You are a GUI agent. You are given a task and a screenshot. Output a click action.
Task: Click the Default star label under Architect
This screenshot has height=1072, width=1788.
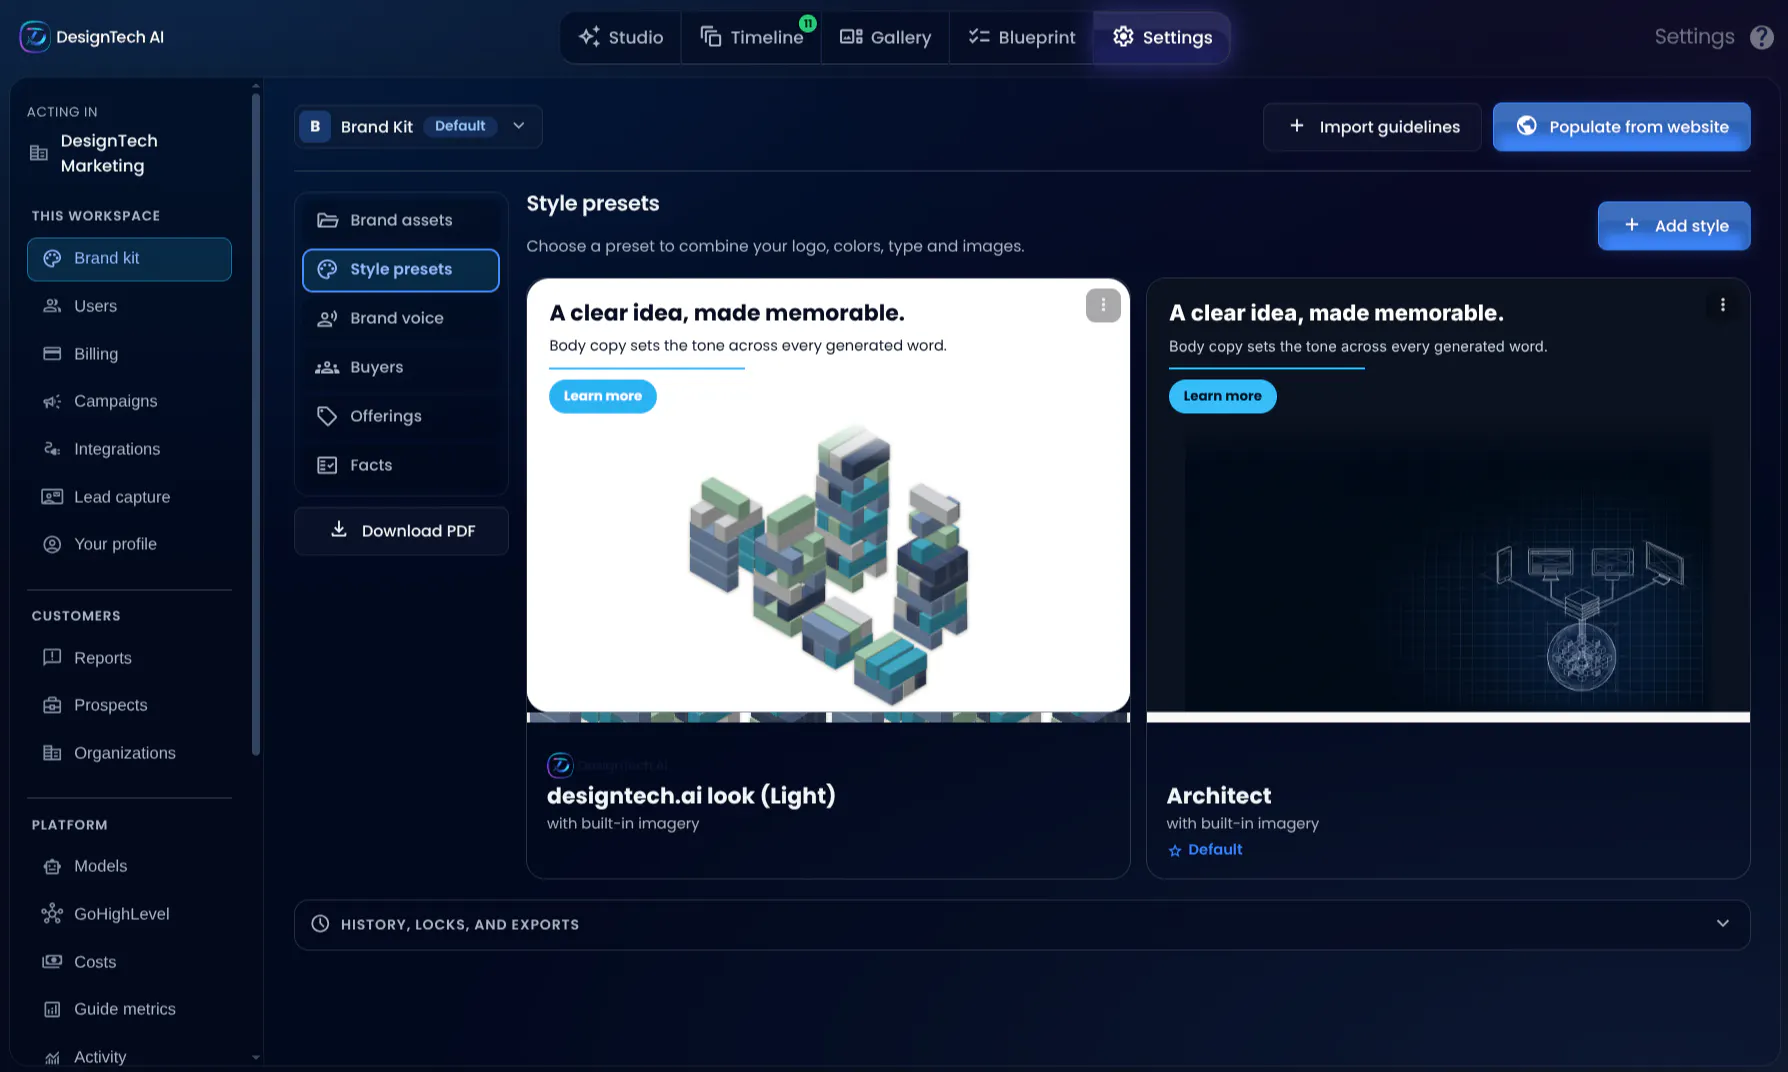pos(1205,849)
